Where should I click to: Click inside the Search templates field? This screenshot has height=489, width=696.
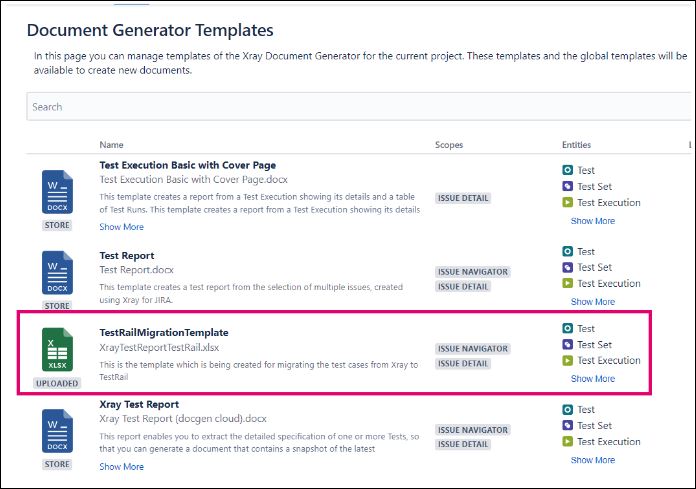[x=350, y=107]
